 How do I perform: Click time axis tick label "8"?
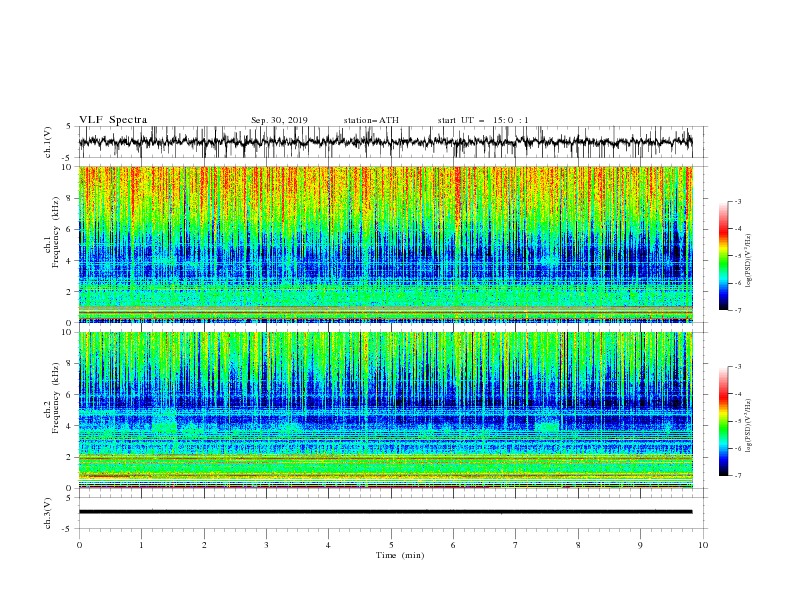tap(578, 545)
